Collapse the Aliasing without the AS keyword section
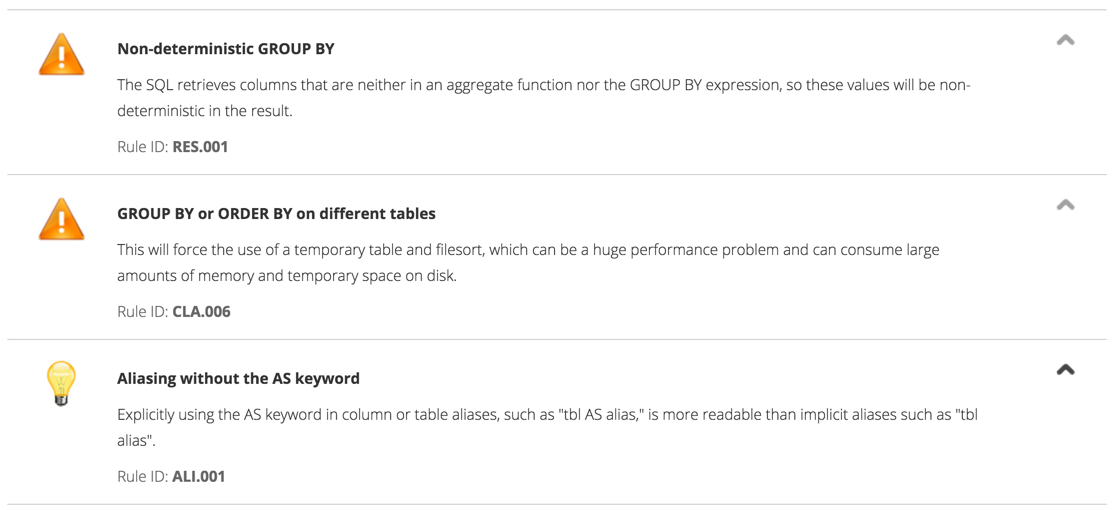The image size is (1114, 510). (1065, 370)
